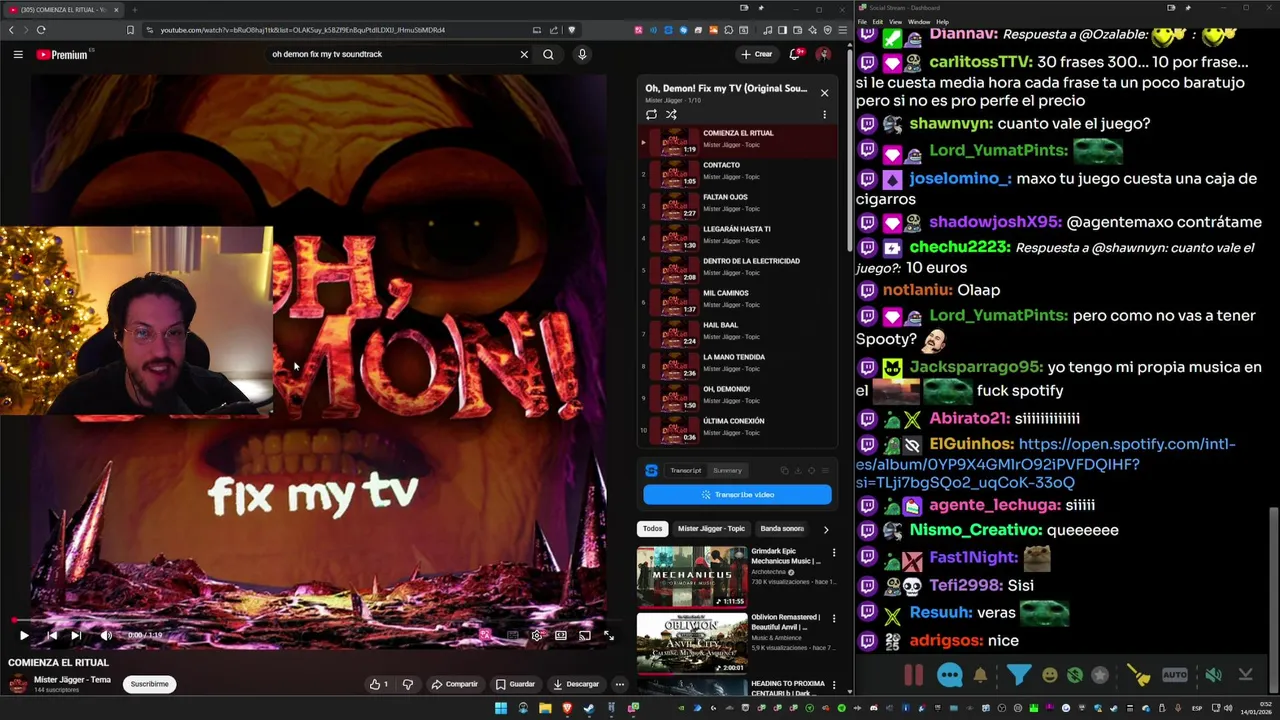Mute the YouTube player volume

tap(106, 635)
